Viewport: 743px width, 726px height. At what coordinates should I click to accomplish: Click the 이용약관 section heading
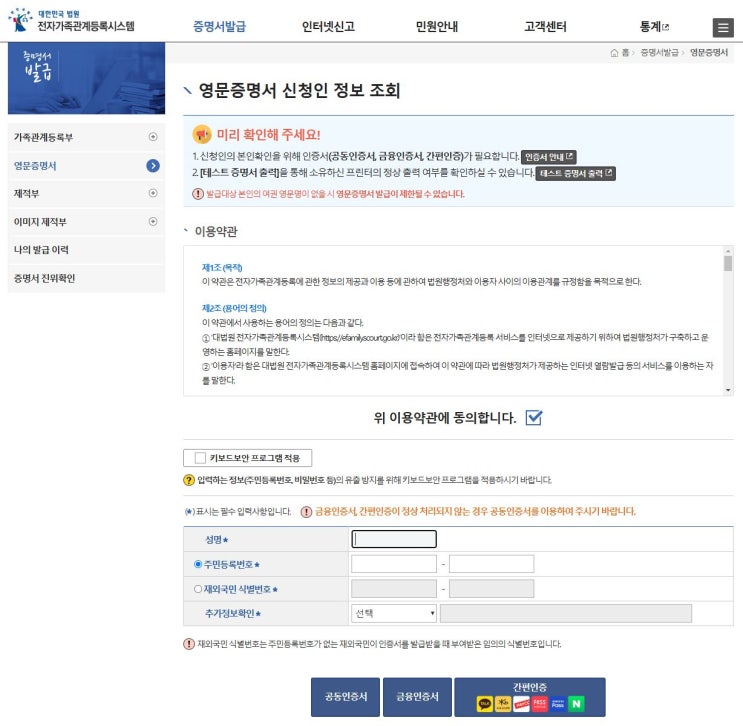pyautogui.click(x=216, y=232)
